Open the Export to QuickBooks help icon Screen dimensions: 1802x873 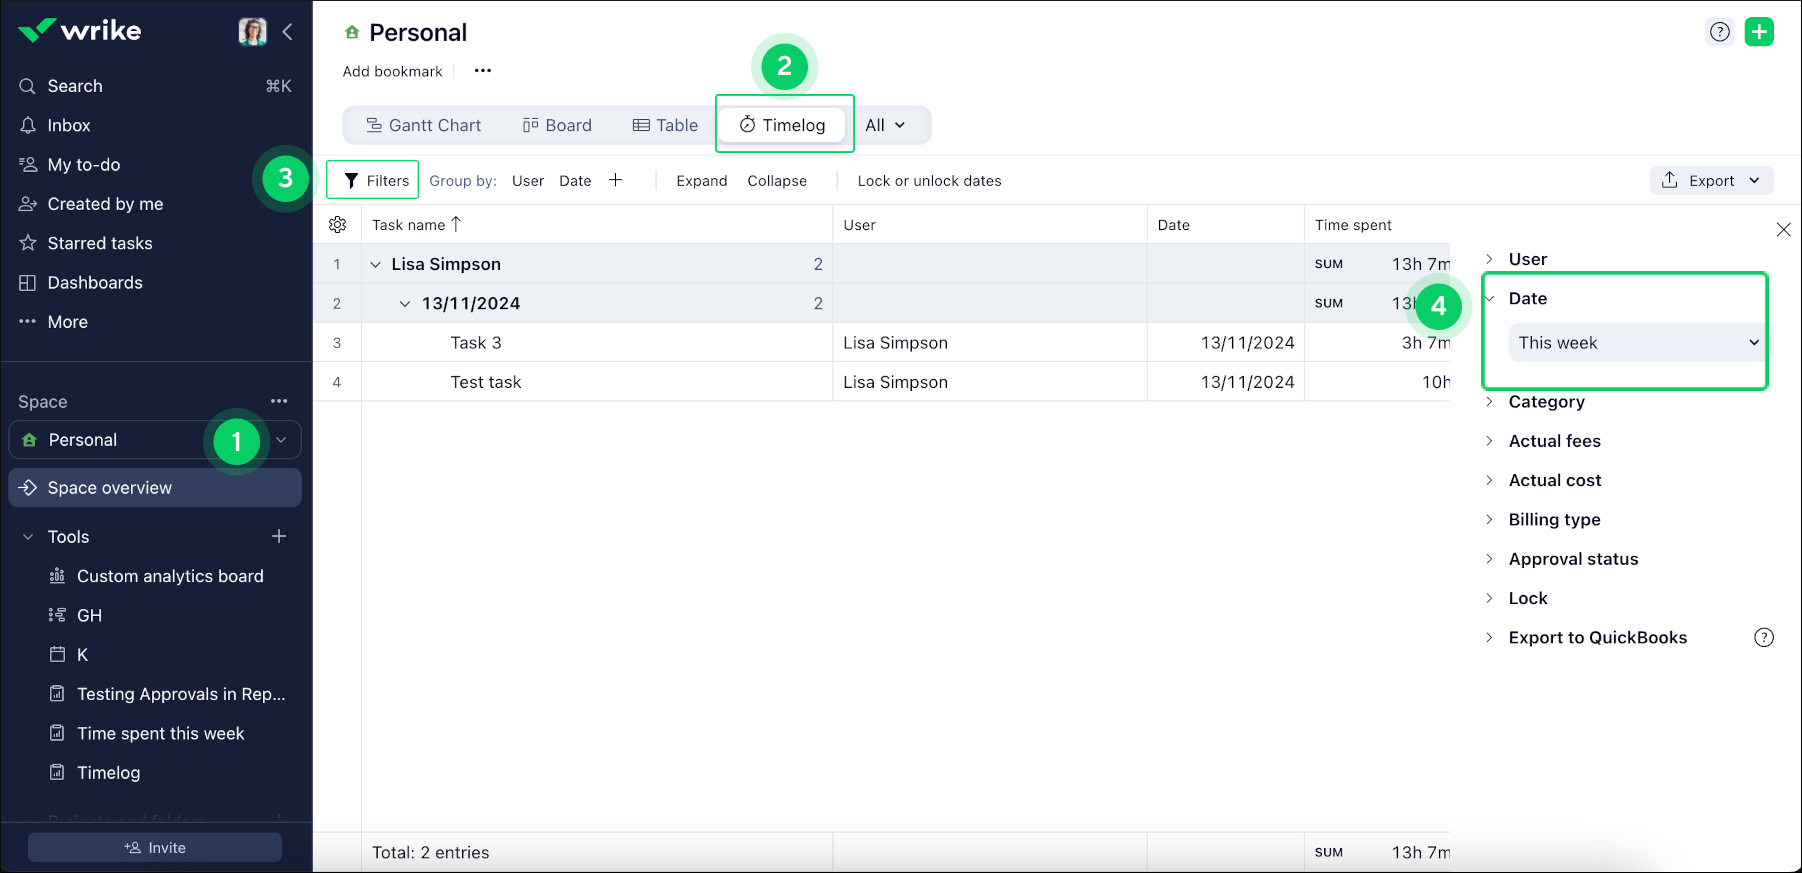pyautogui.click(x=1764, y=638)
